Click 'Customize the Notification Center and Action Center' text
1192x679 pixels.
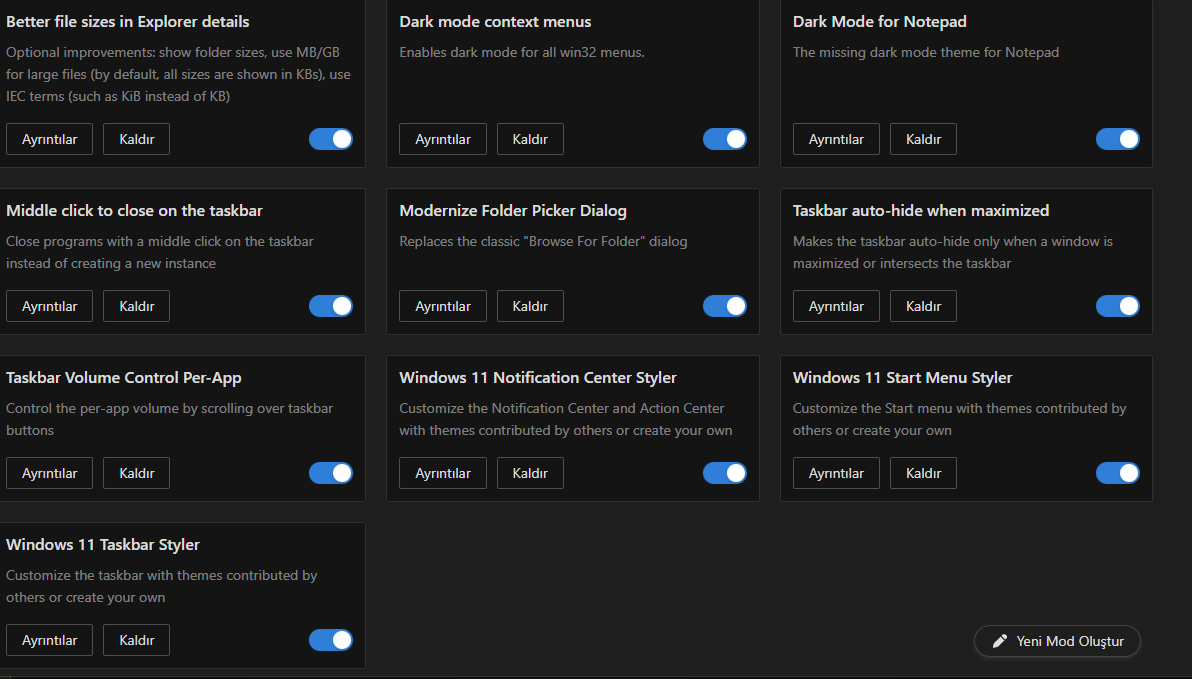pyautogui.click(x=566, y=419)
